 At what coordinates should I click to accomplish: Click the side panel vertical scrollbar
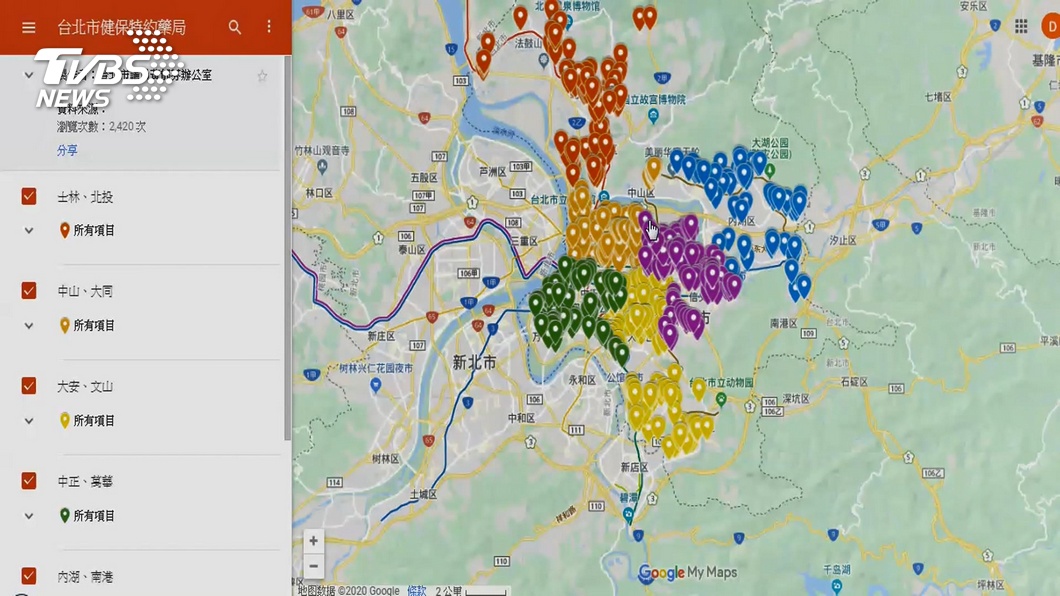287,247
